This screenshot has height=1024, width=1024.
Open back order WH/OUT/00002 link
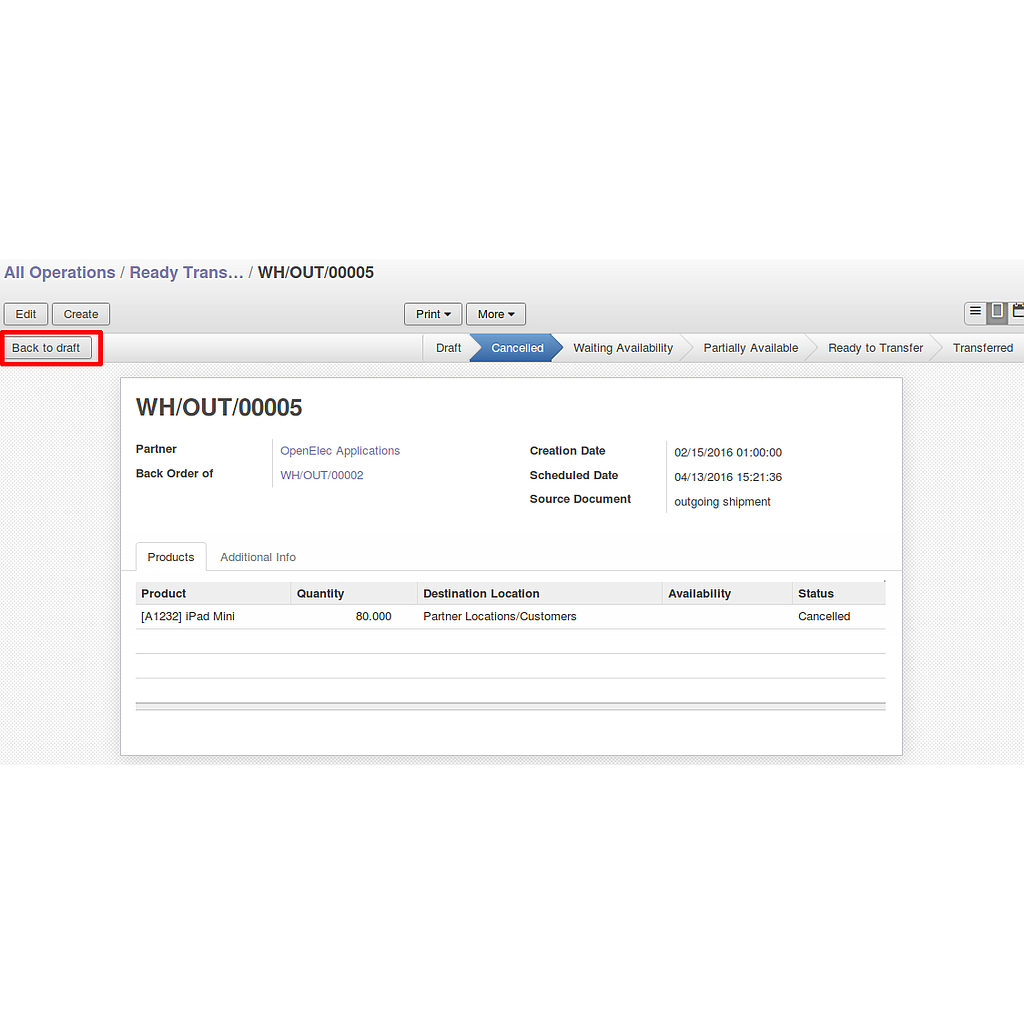pyautogui.click(x=322, y=475)
